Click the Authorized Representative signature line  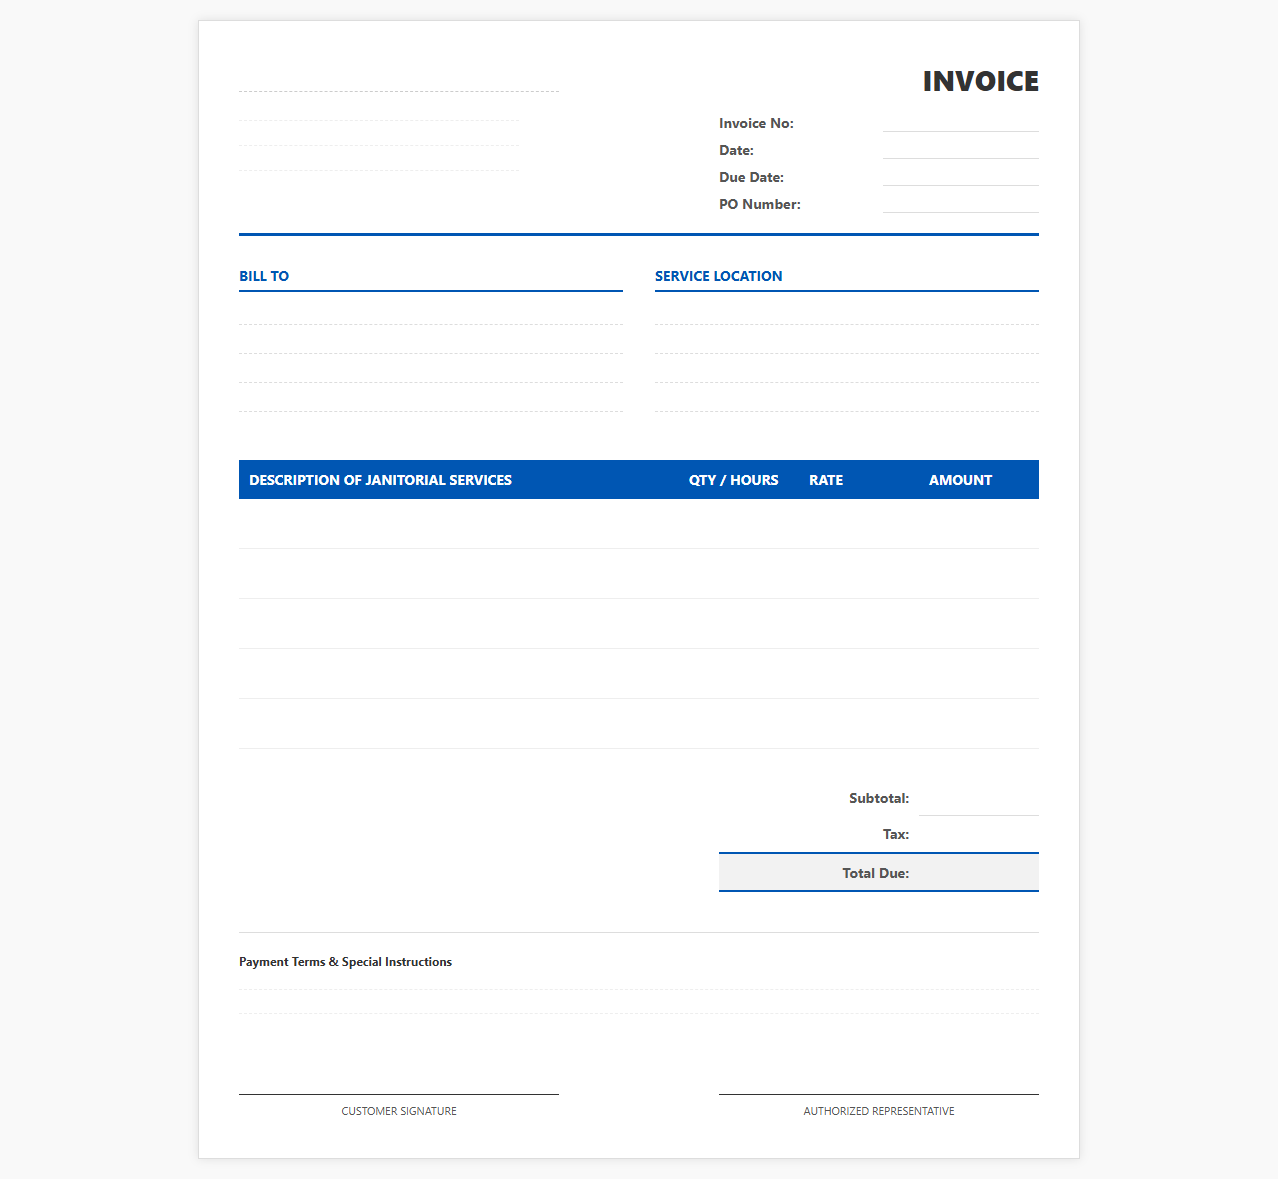point(879,1094)
